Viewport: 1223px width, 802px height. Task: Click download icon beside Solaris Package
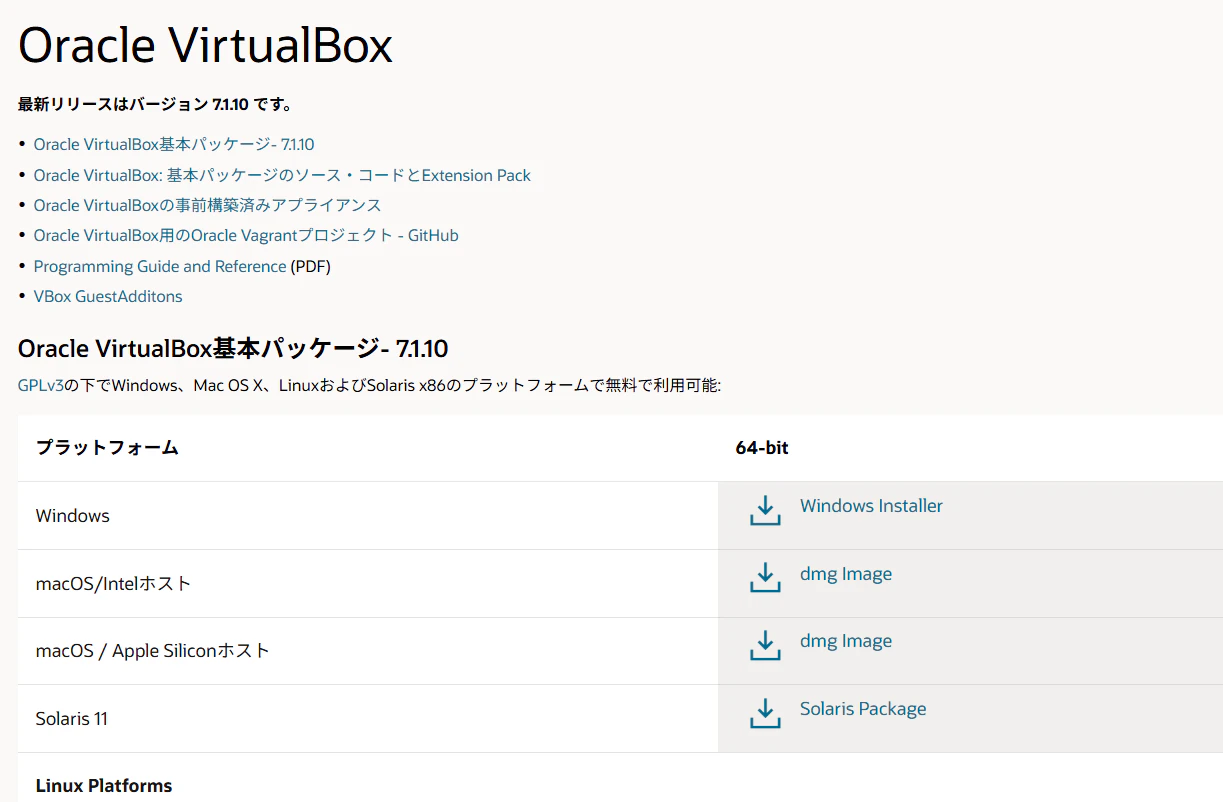coord(765,713)
